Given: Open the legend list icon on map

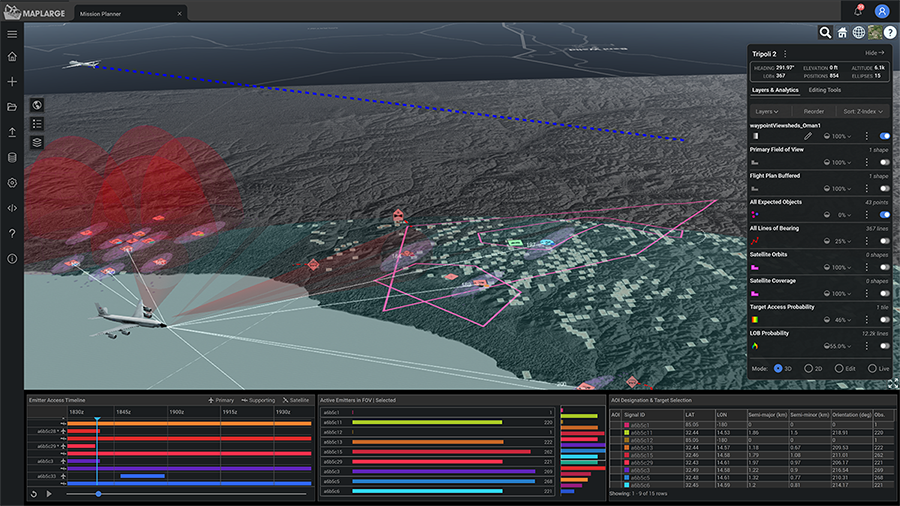Looking at the screenshot, I should point(37,124).
